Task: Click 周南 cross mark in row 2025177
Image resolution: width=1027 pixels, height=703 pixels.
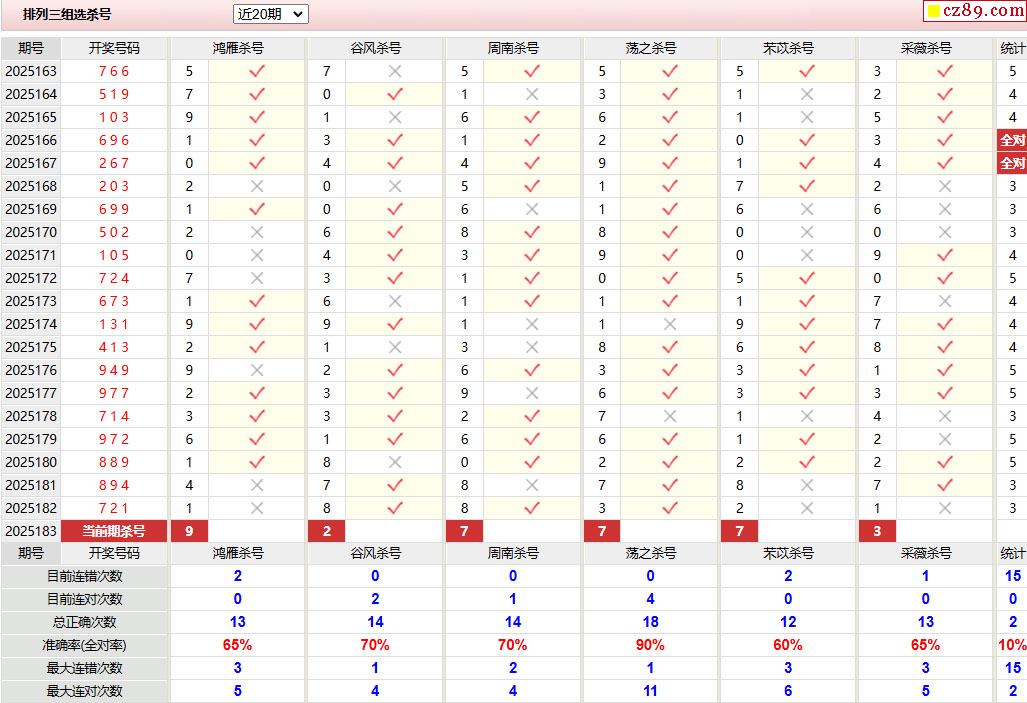Action: coord(532,393)
